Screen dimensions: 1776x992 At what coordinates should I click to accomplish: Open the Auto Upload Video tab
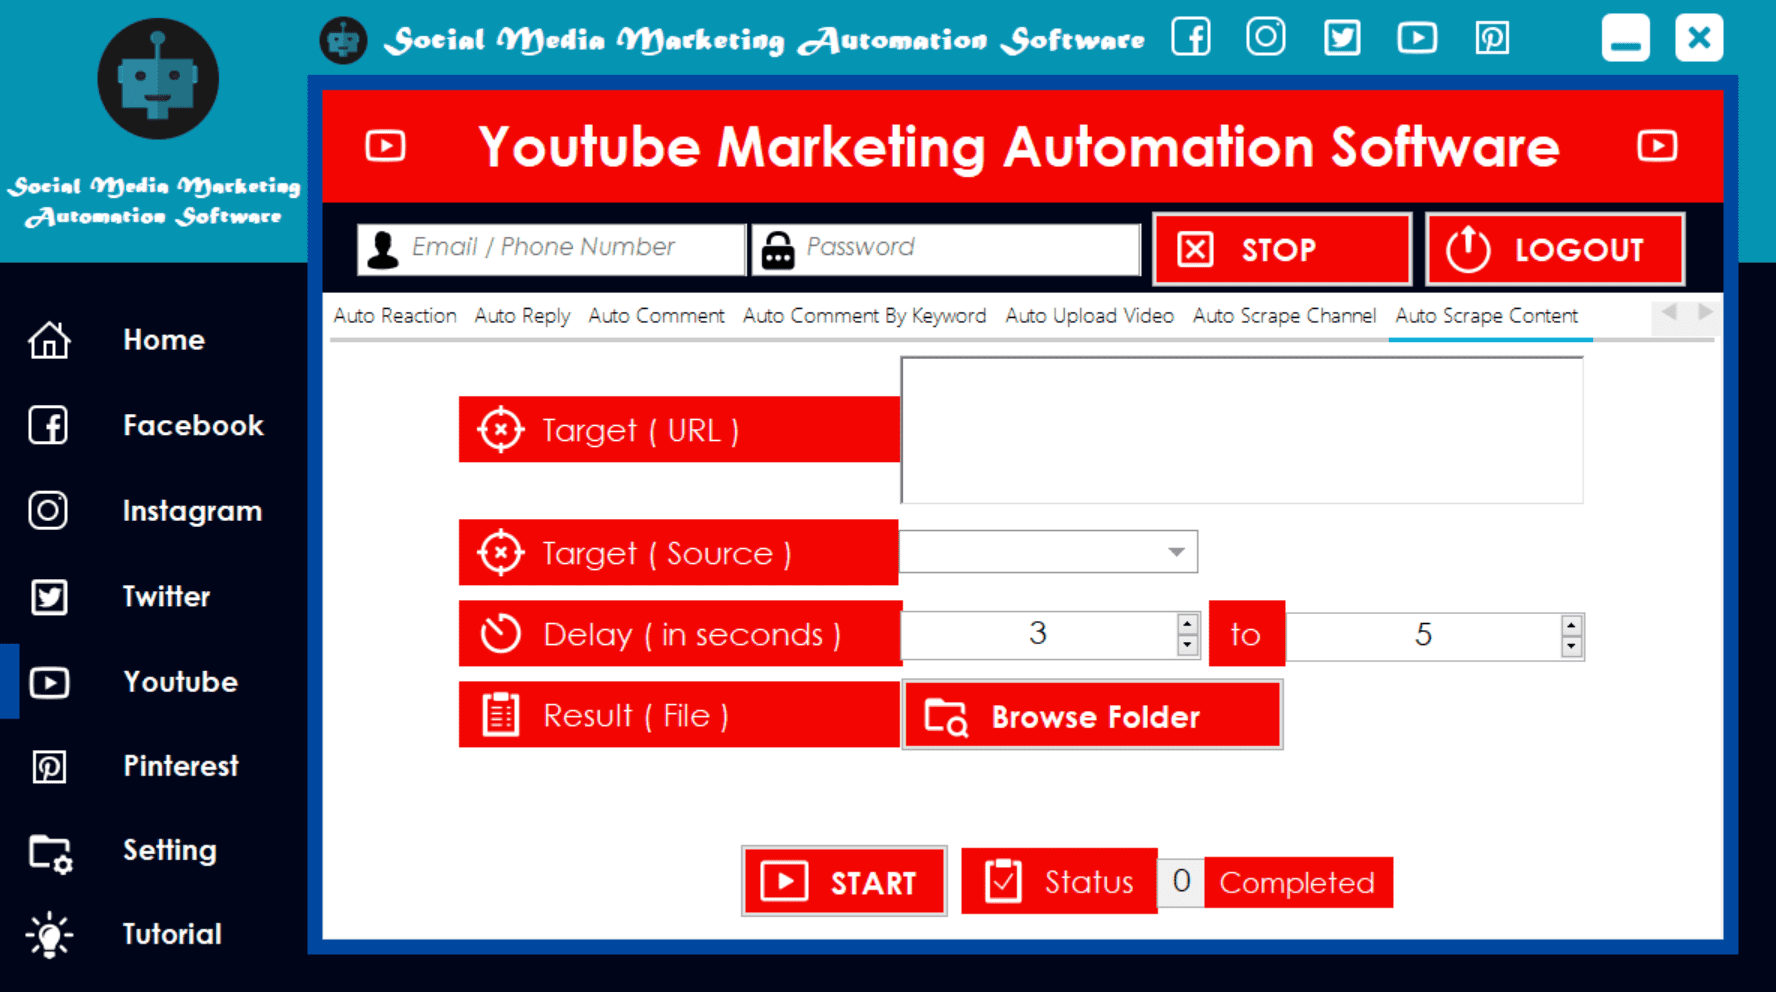tap(1089, 316)
